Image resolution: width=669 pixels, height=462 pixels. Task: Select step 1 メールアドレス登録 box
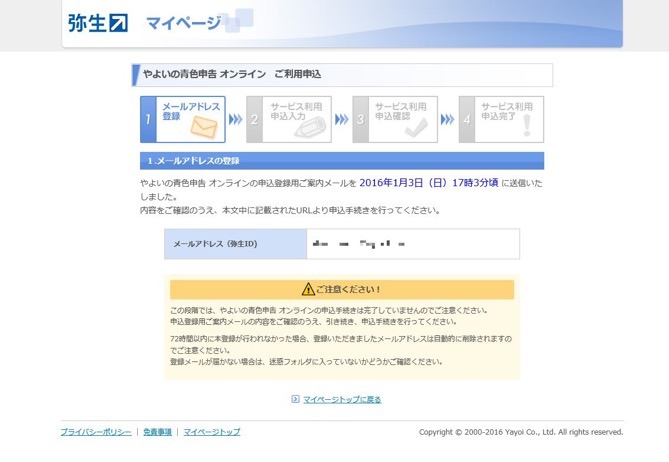pyautogui.click(x=183, y=119)
